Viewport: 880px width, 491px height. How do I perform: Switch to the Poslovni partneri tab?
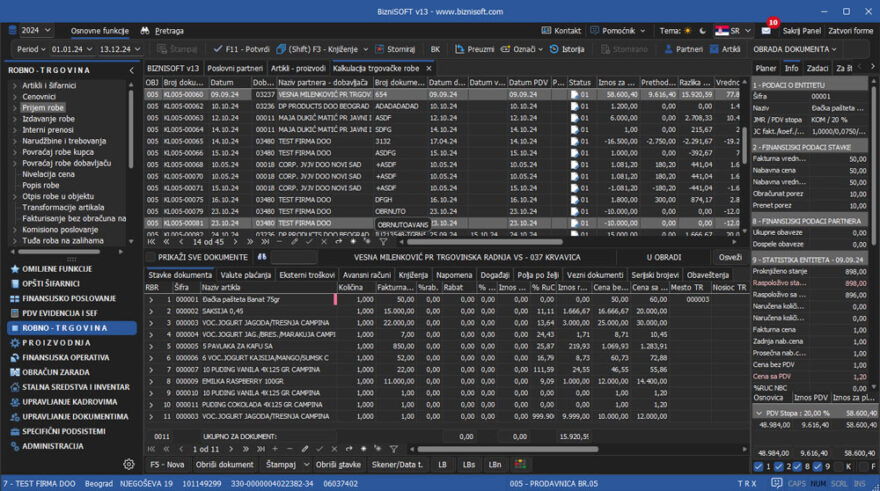point(235,68)
